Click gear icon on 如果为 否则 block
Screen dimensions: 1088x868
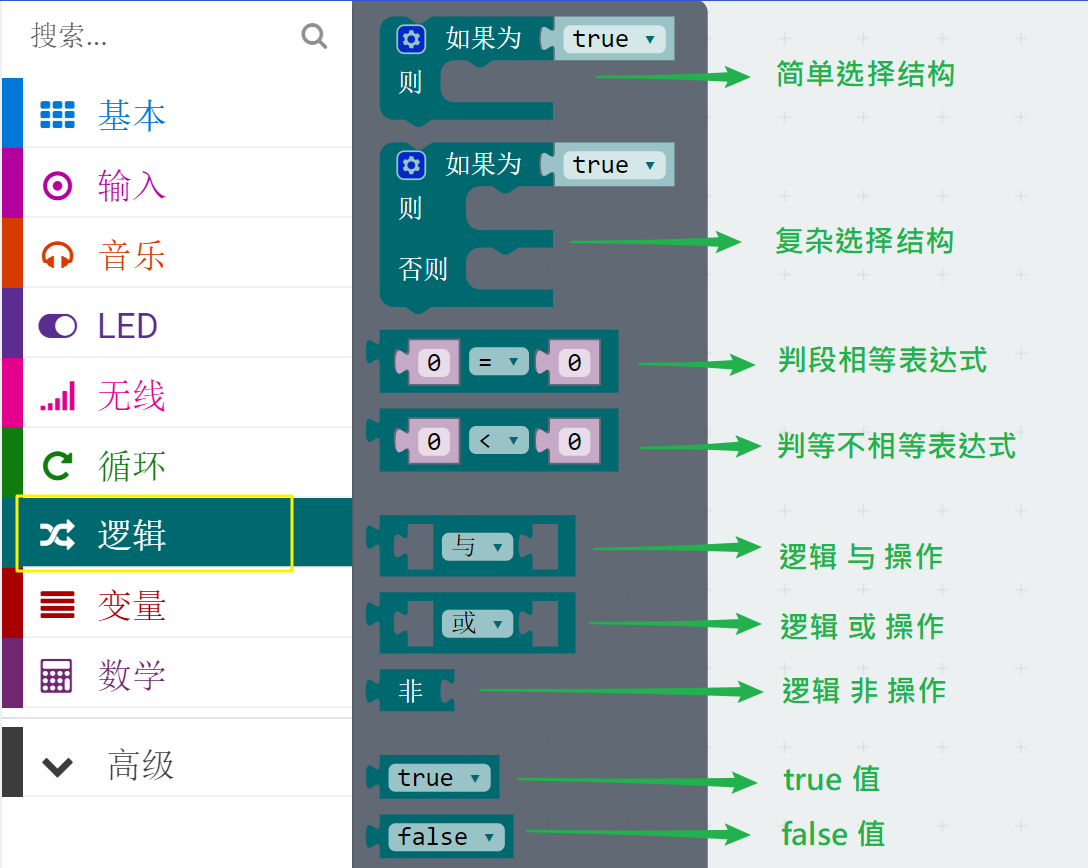[411, 165]
